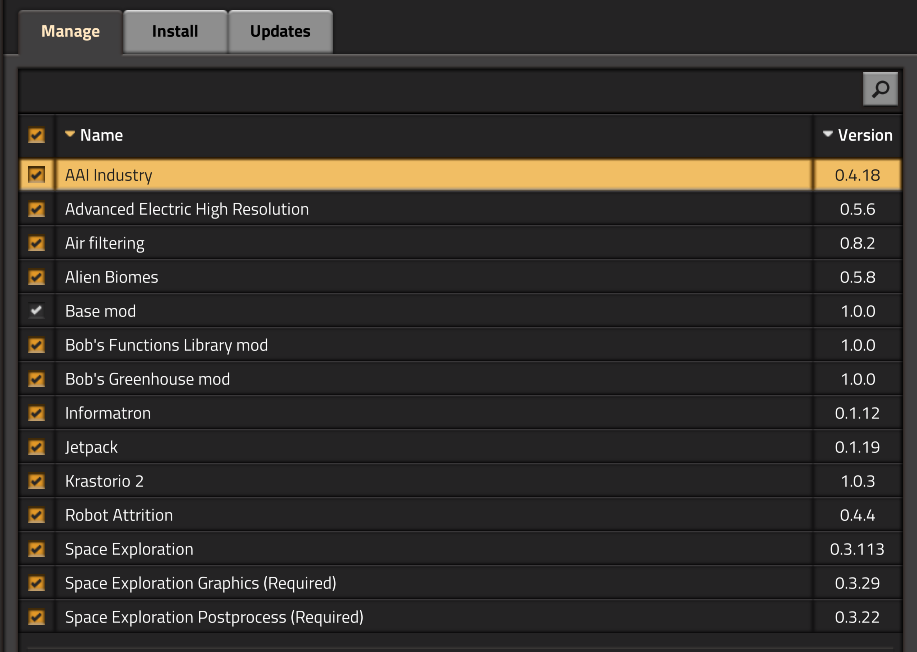Click the Base mod checkmark

click(37, 311)
